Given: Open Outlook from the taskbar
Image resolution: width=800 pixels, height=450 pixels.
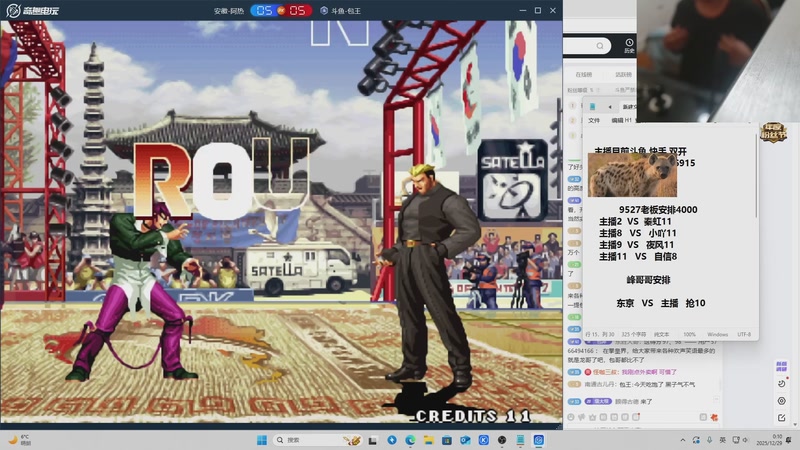Looking at the screenshot, I should [x=465, y=440].
